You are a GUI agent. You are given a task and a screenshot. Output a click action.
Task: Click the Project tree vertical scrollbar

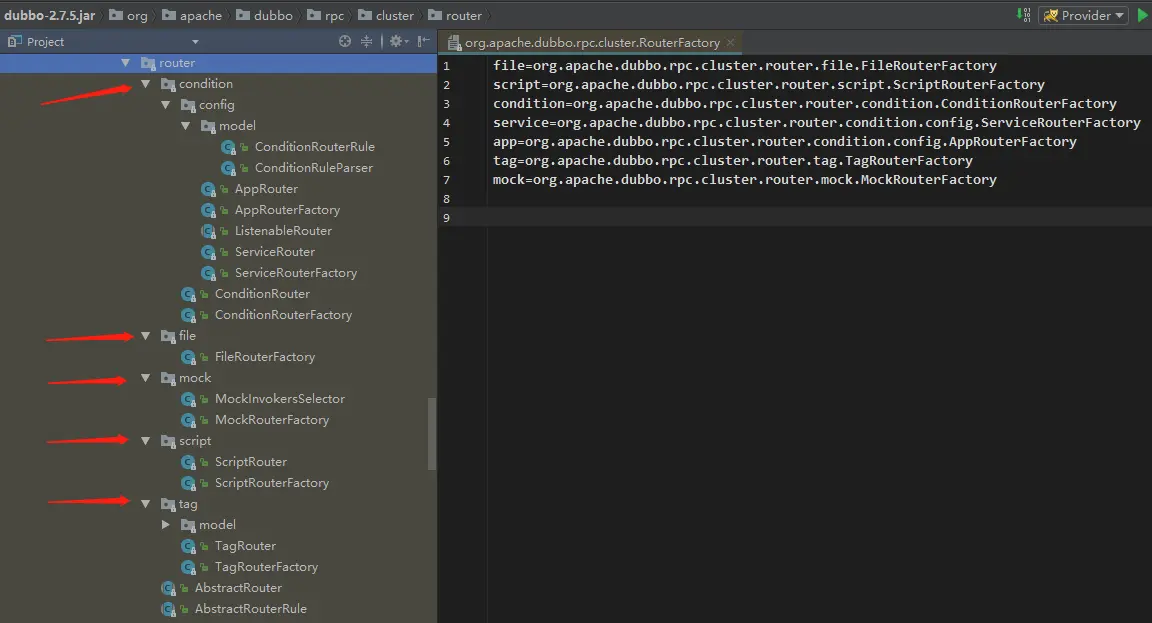tap(432, 433)
